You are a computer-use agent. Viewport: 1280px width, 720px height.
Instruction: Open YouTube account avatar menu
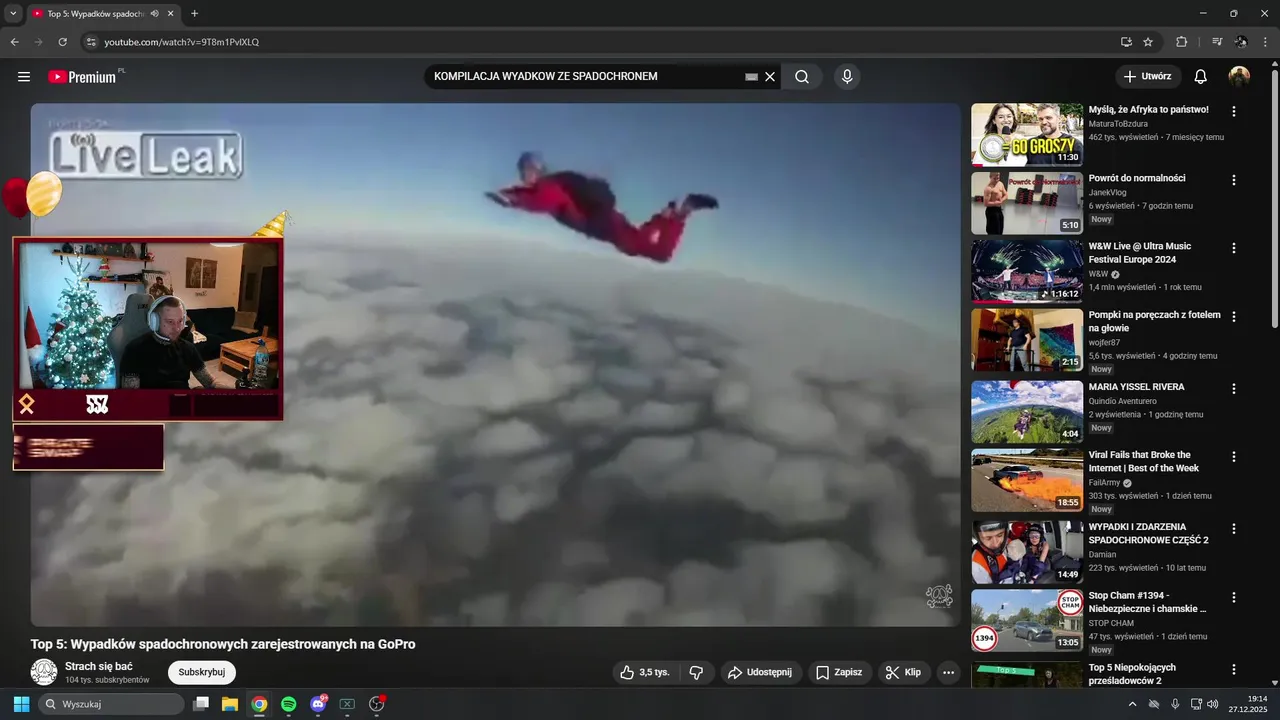point(1239,77)
